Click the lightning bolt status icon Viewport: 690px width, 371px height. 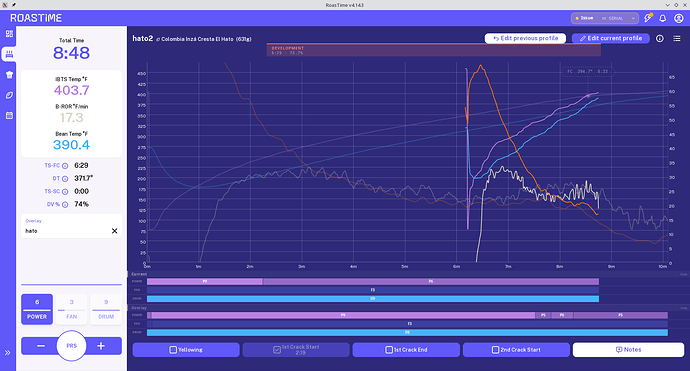coord(648,18)
